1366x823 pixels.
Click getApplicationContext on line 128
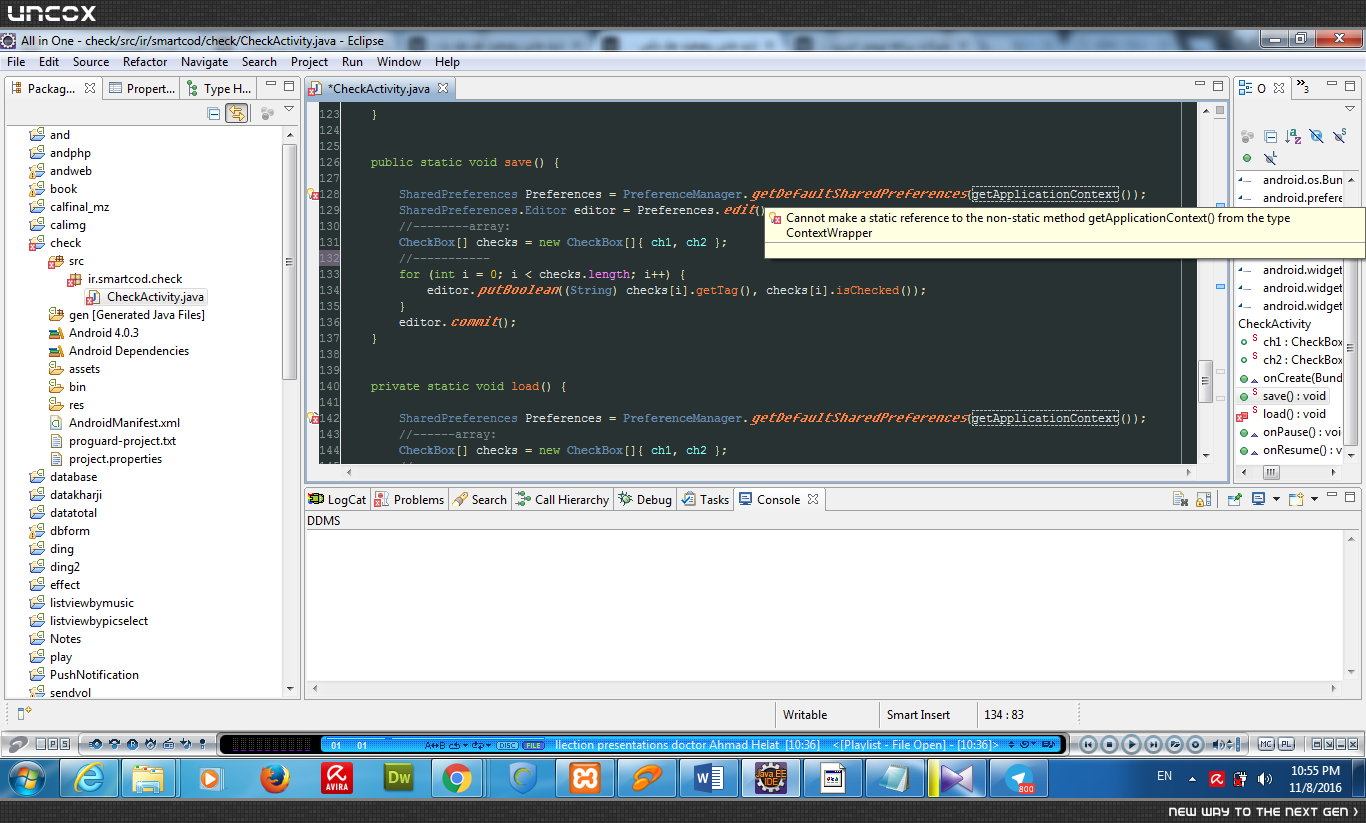click(x=1044, y=194)
